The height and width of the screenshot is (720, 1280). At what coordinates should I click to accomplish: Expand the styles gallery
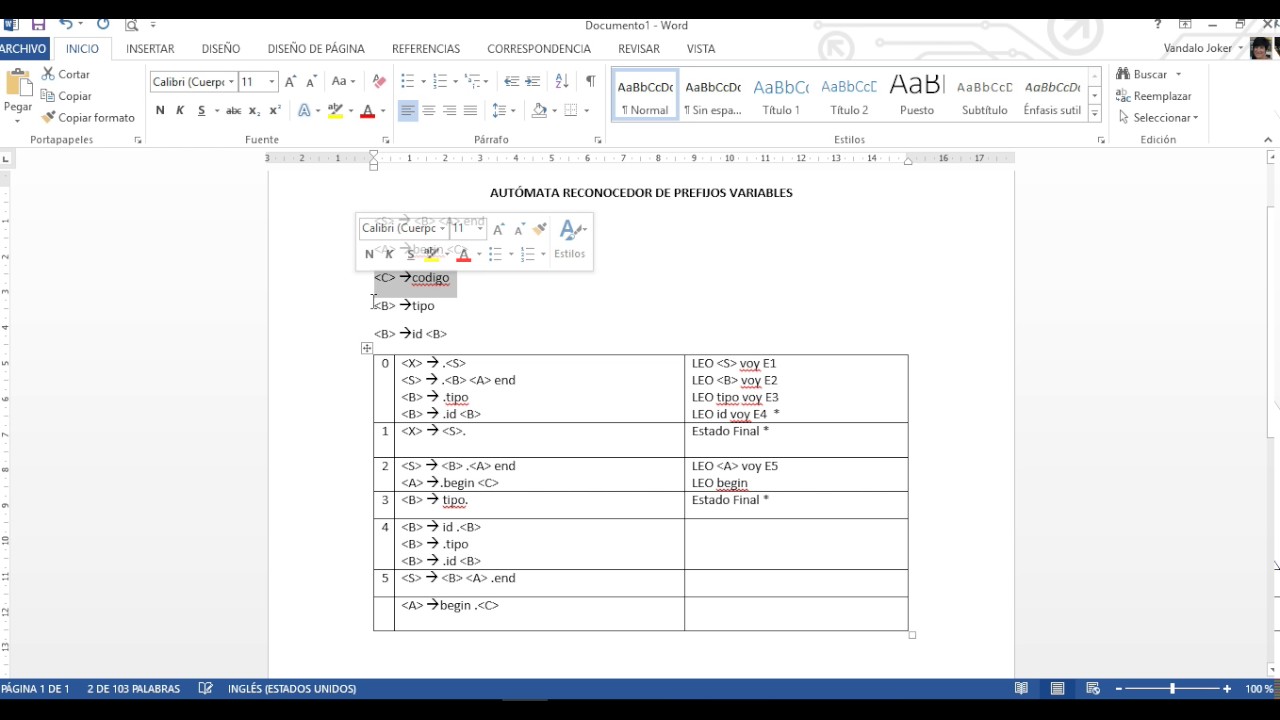[x=1095, y=114]
